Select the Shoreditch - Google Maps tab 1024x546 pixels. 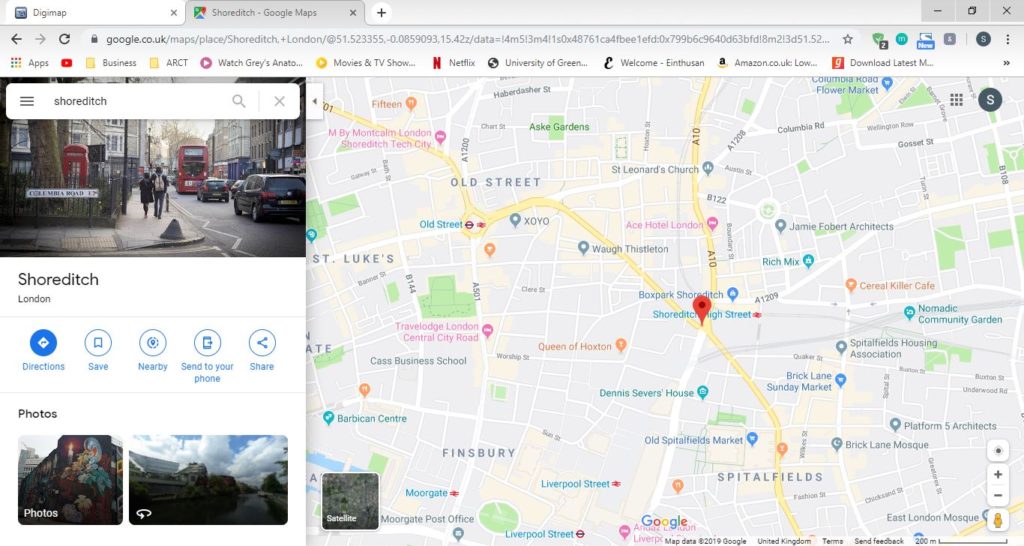click(274, 12)
